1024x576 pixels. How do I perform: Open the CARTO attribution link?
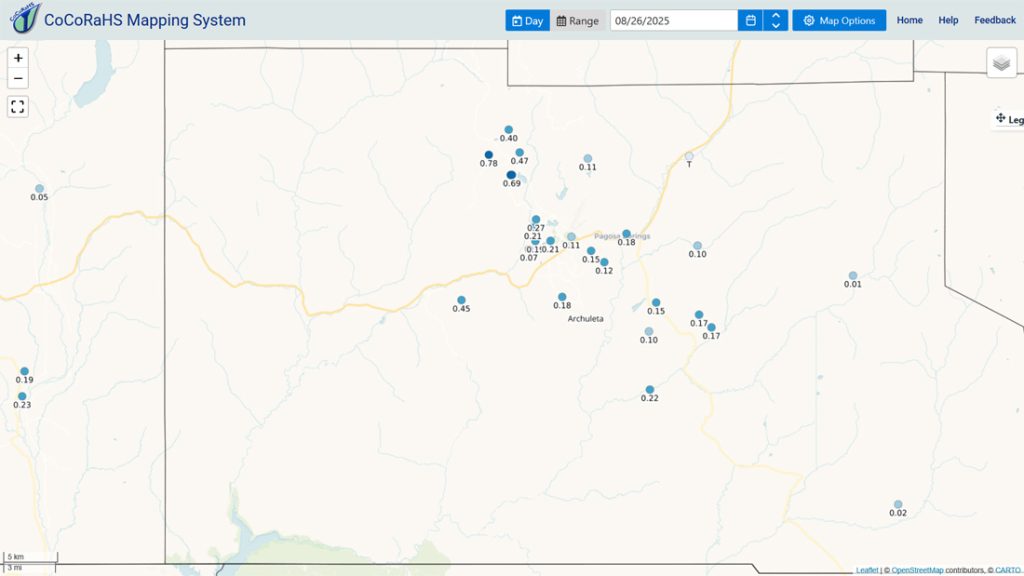(x=1008, y=570)
